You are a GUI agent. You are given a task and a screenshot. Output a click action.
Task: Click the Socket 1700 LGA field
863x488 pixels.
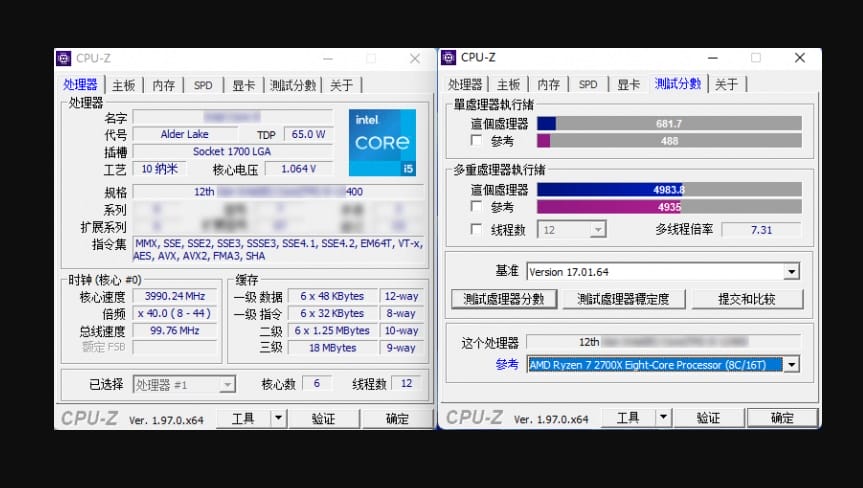click(232, 151)
